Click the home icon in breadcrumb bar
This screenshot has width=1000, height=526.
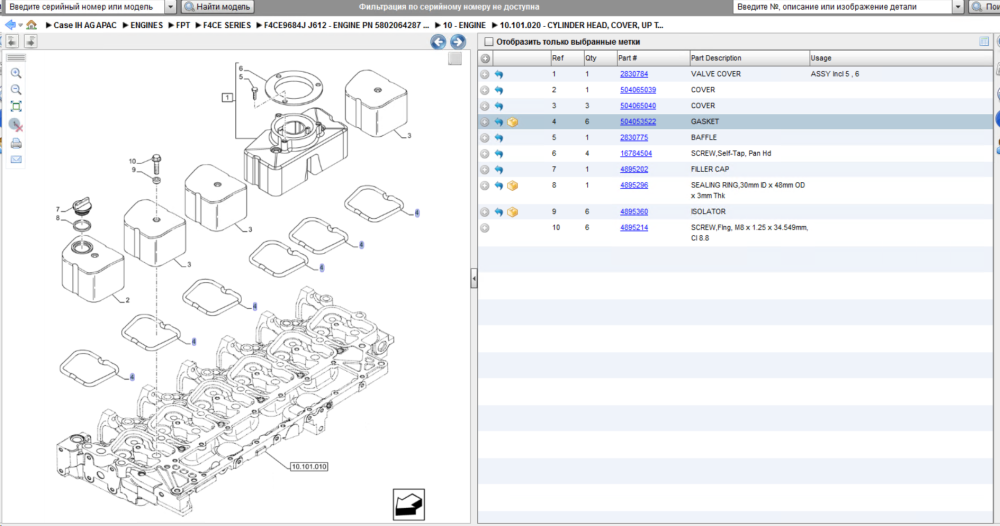tap(31, 25)
